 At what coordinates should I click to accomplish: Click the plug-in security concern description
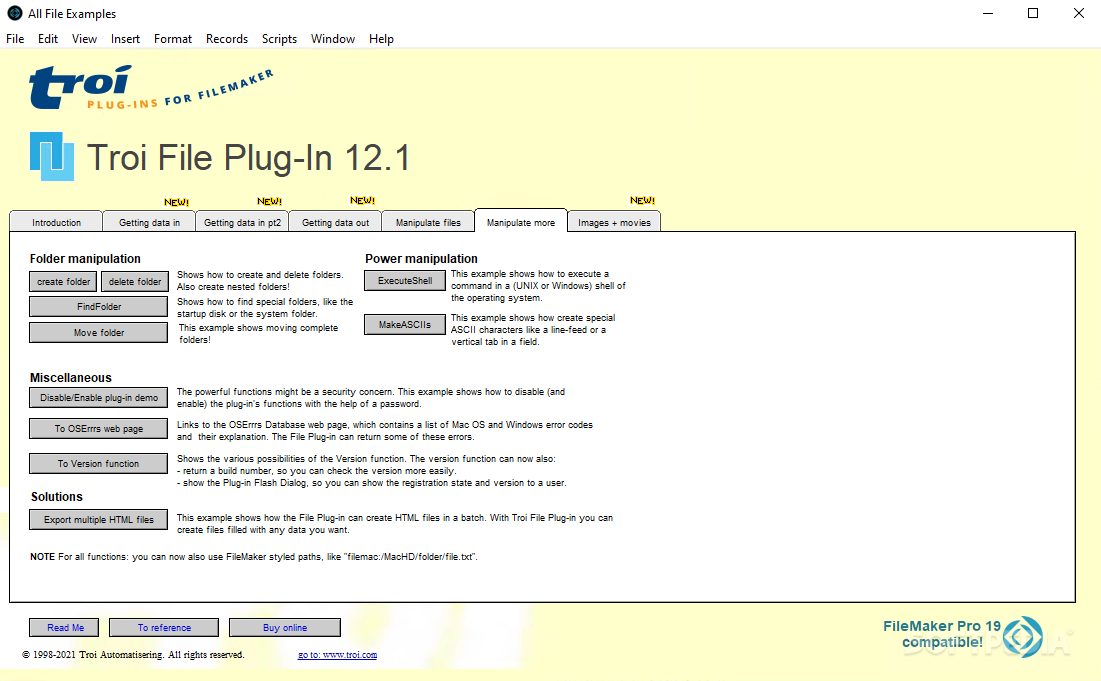click(371, 398)
